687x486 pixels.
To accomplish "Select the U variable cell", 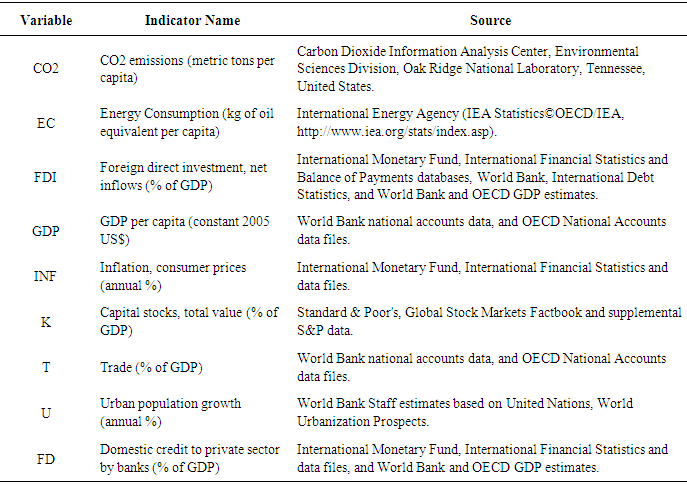I will click(46, 412).
